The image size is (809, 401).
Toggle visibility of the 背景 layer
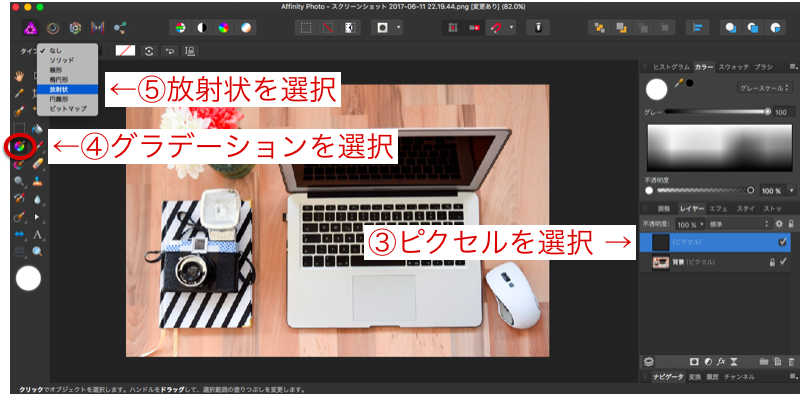(x=784, y=262)
